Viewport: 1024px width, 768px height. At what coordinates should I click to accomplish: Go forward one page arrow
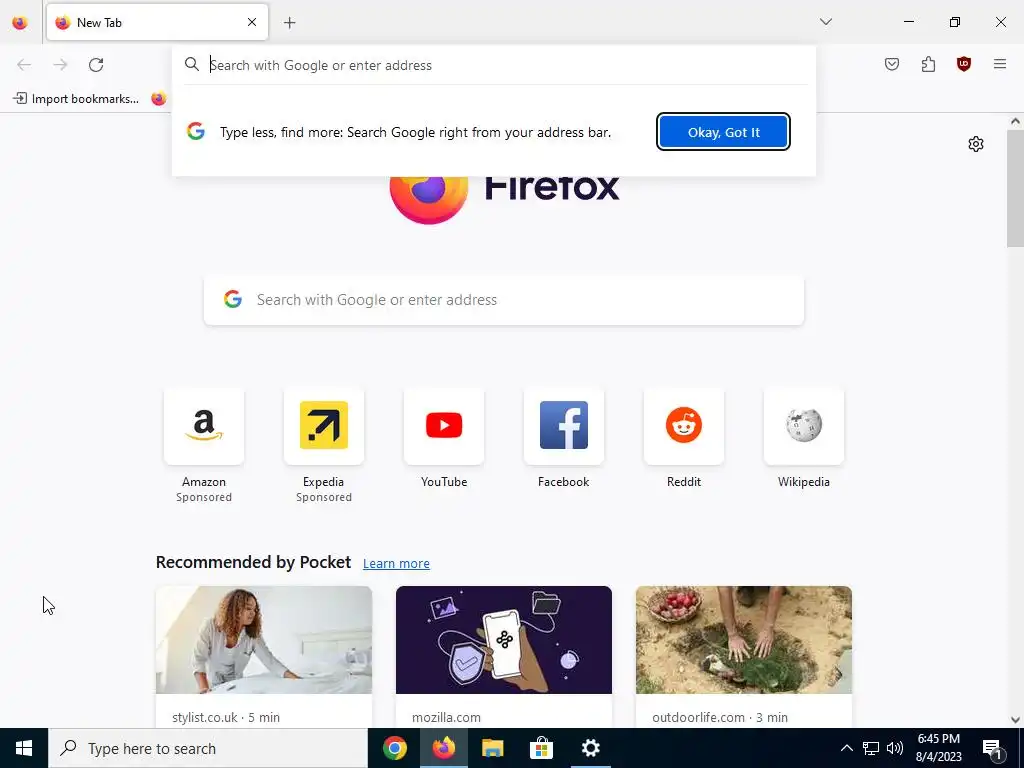tap(60, 65)
